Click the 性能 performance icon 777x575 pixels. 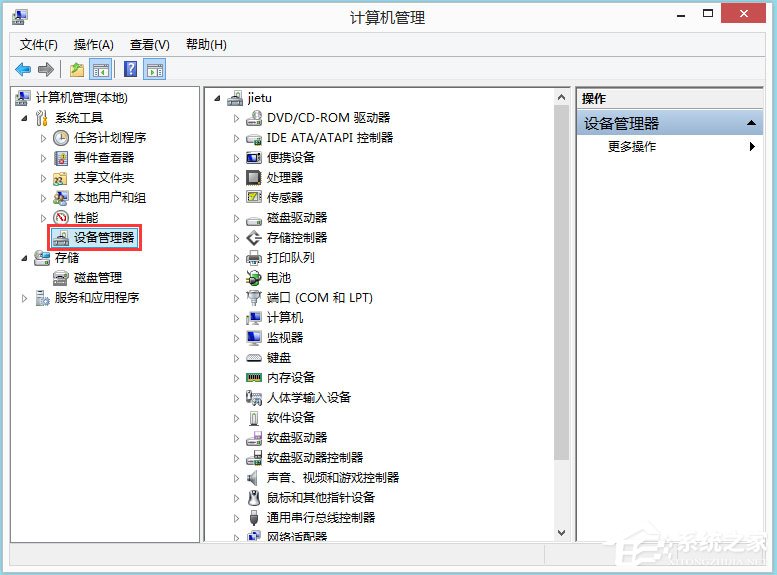(x=60, y=218)
